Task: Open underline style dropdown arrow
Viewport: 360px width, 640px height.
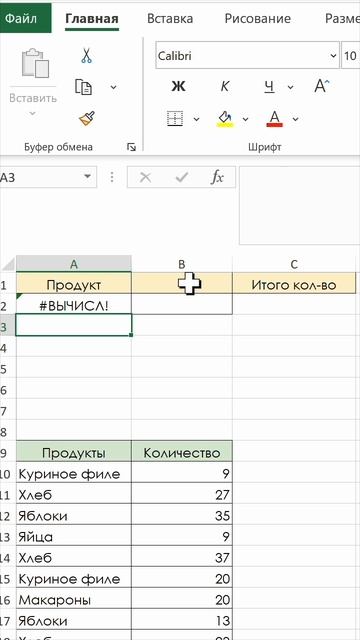Action: point(291,87)
